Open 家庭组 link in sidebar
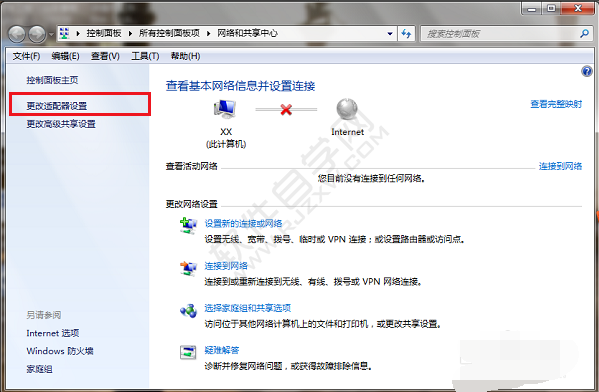Image resolution: width=599 pixels, height=392 pixels. point(39,369)
